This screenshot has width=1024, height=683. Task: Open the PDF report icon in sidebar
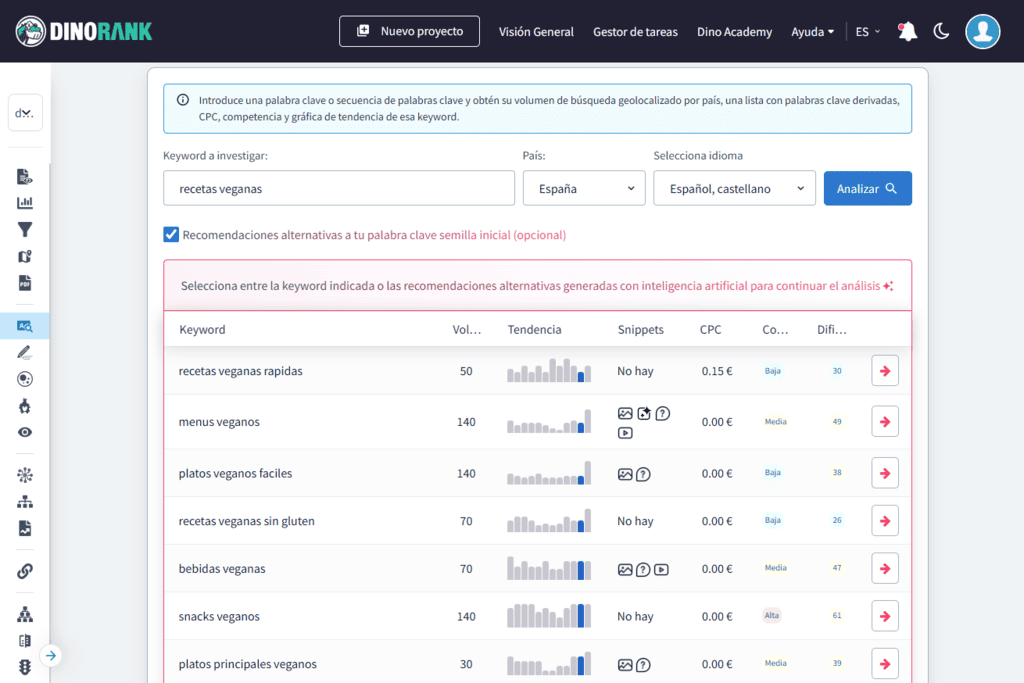[x=25, y=283]
